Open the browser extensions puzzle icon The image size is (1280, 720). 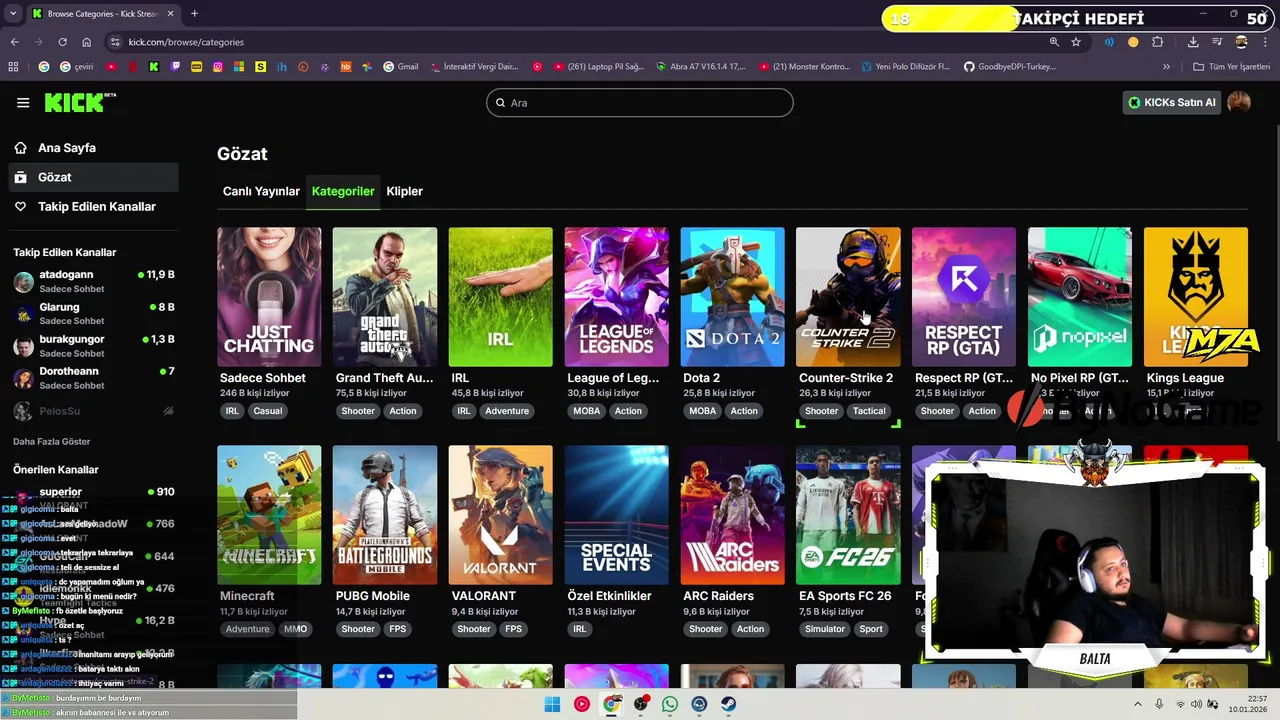click(x=1158, y=42)
